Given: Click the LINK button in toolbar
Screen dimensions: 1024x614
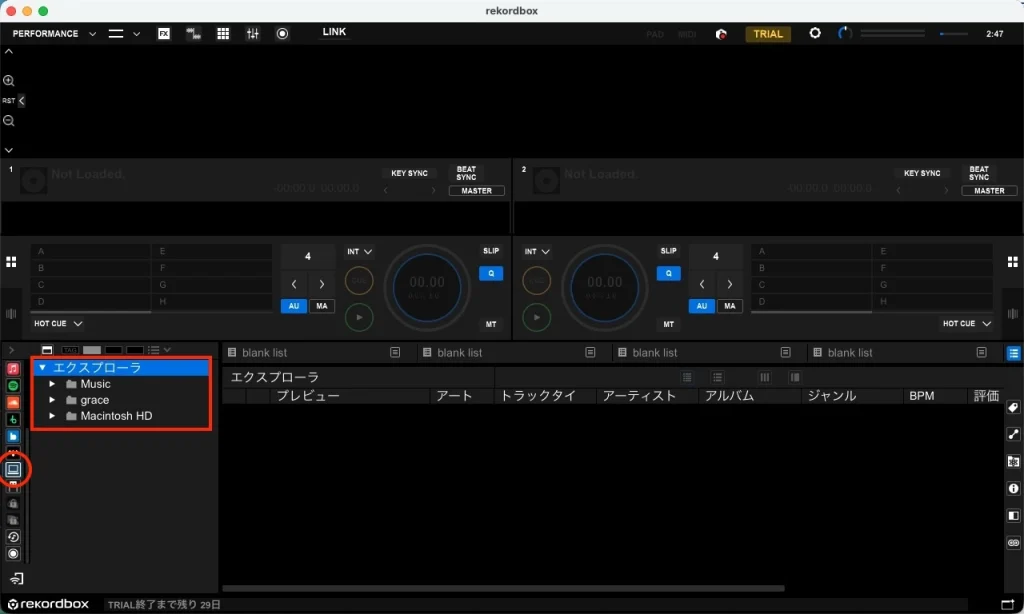Looking at the screenshot, I should point(333,32).
